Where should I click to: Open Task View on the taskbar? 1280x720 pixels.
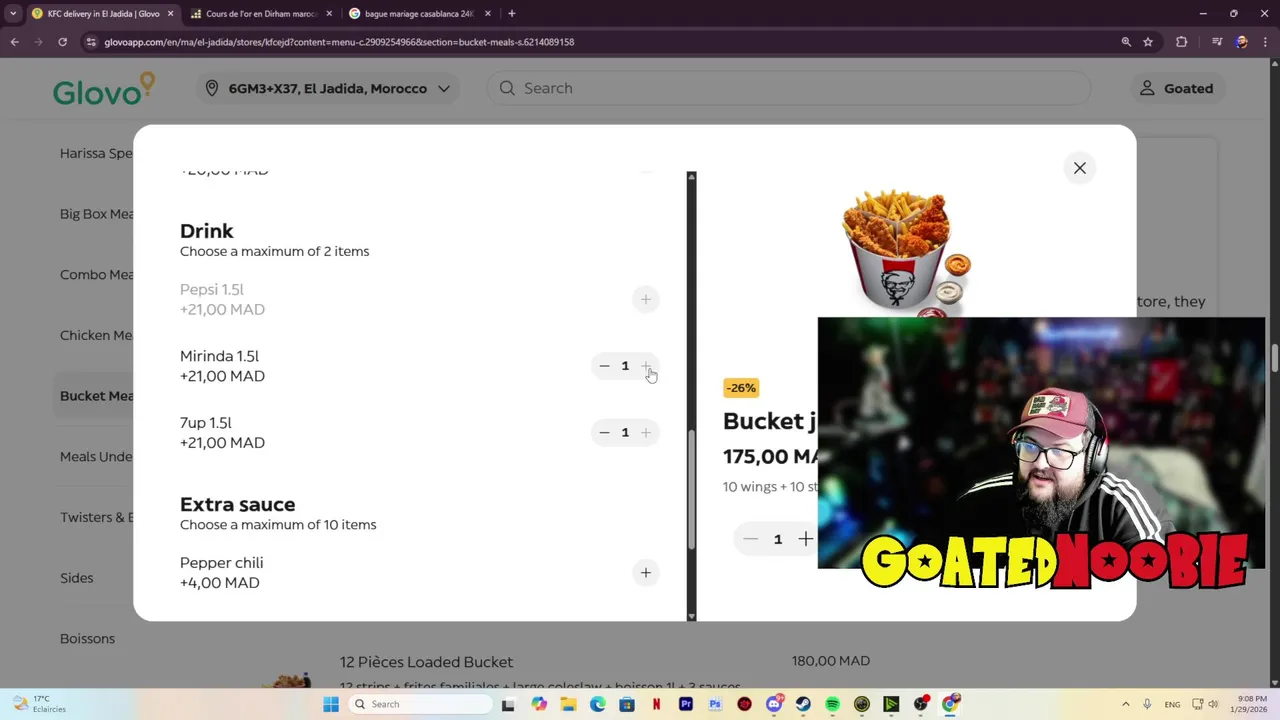click(508, 704)
